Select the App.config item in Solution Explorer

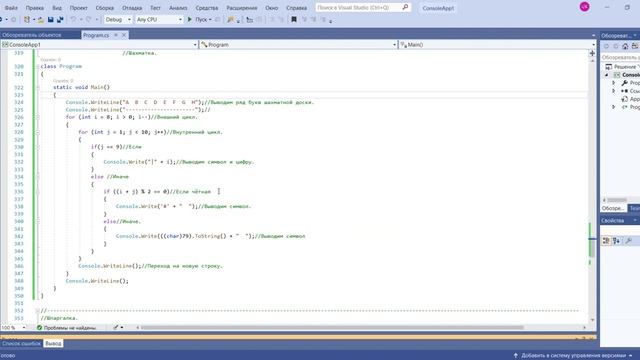tap(631, 99)
